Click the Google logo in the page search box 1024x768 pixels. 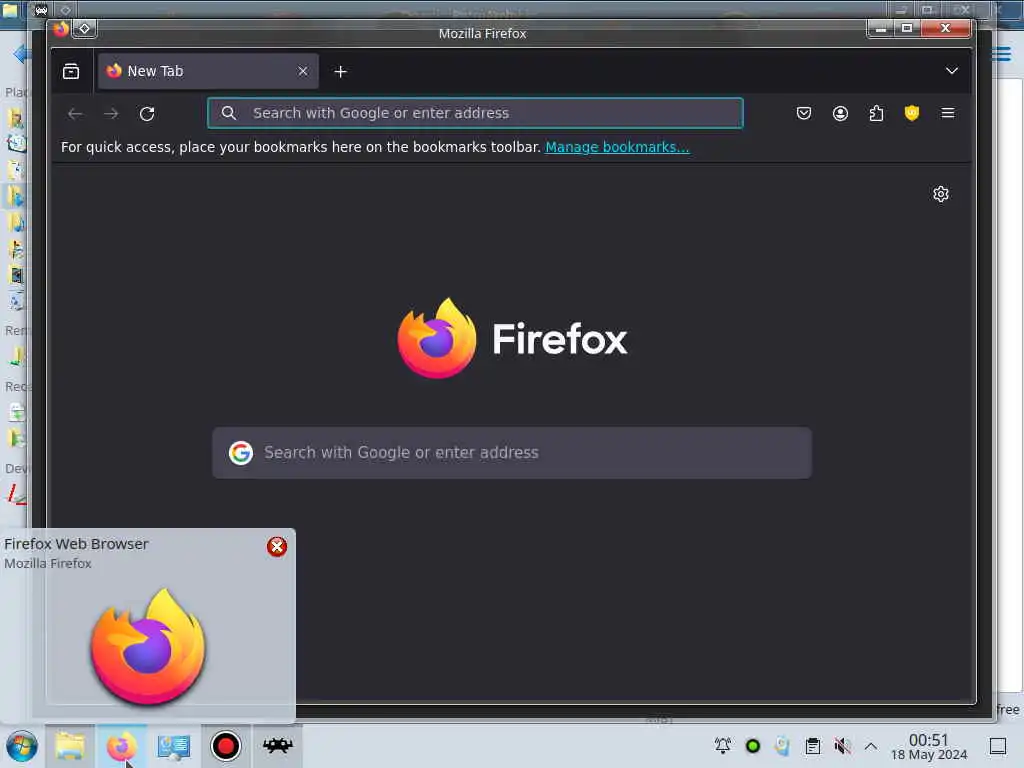(240, 453)
